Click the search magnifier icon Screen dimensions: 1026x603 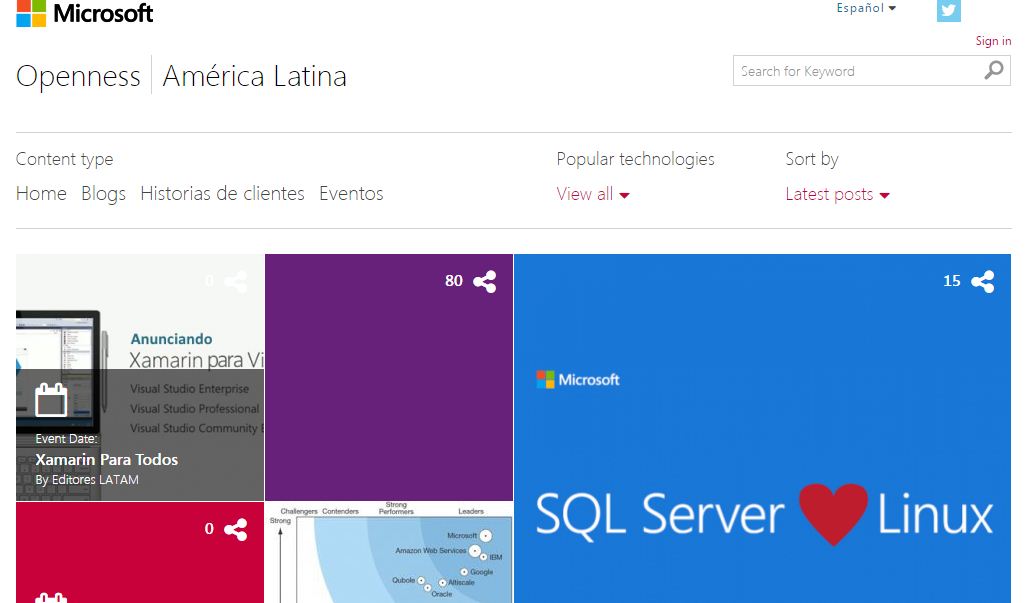tap(993, 70)
